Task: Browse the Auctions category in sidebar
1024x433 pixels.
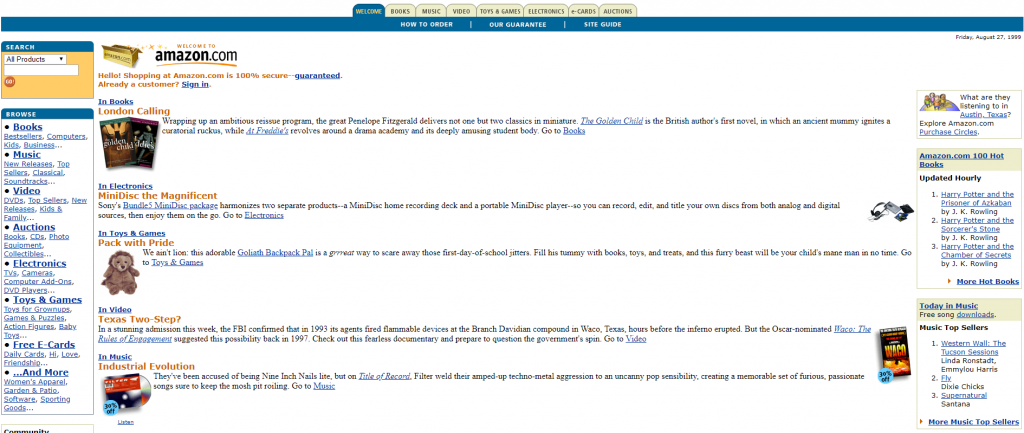Action: [x=34, y=227]
